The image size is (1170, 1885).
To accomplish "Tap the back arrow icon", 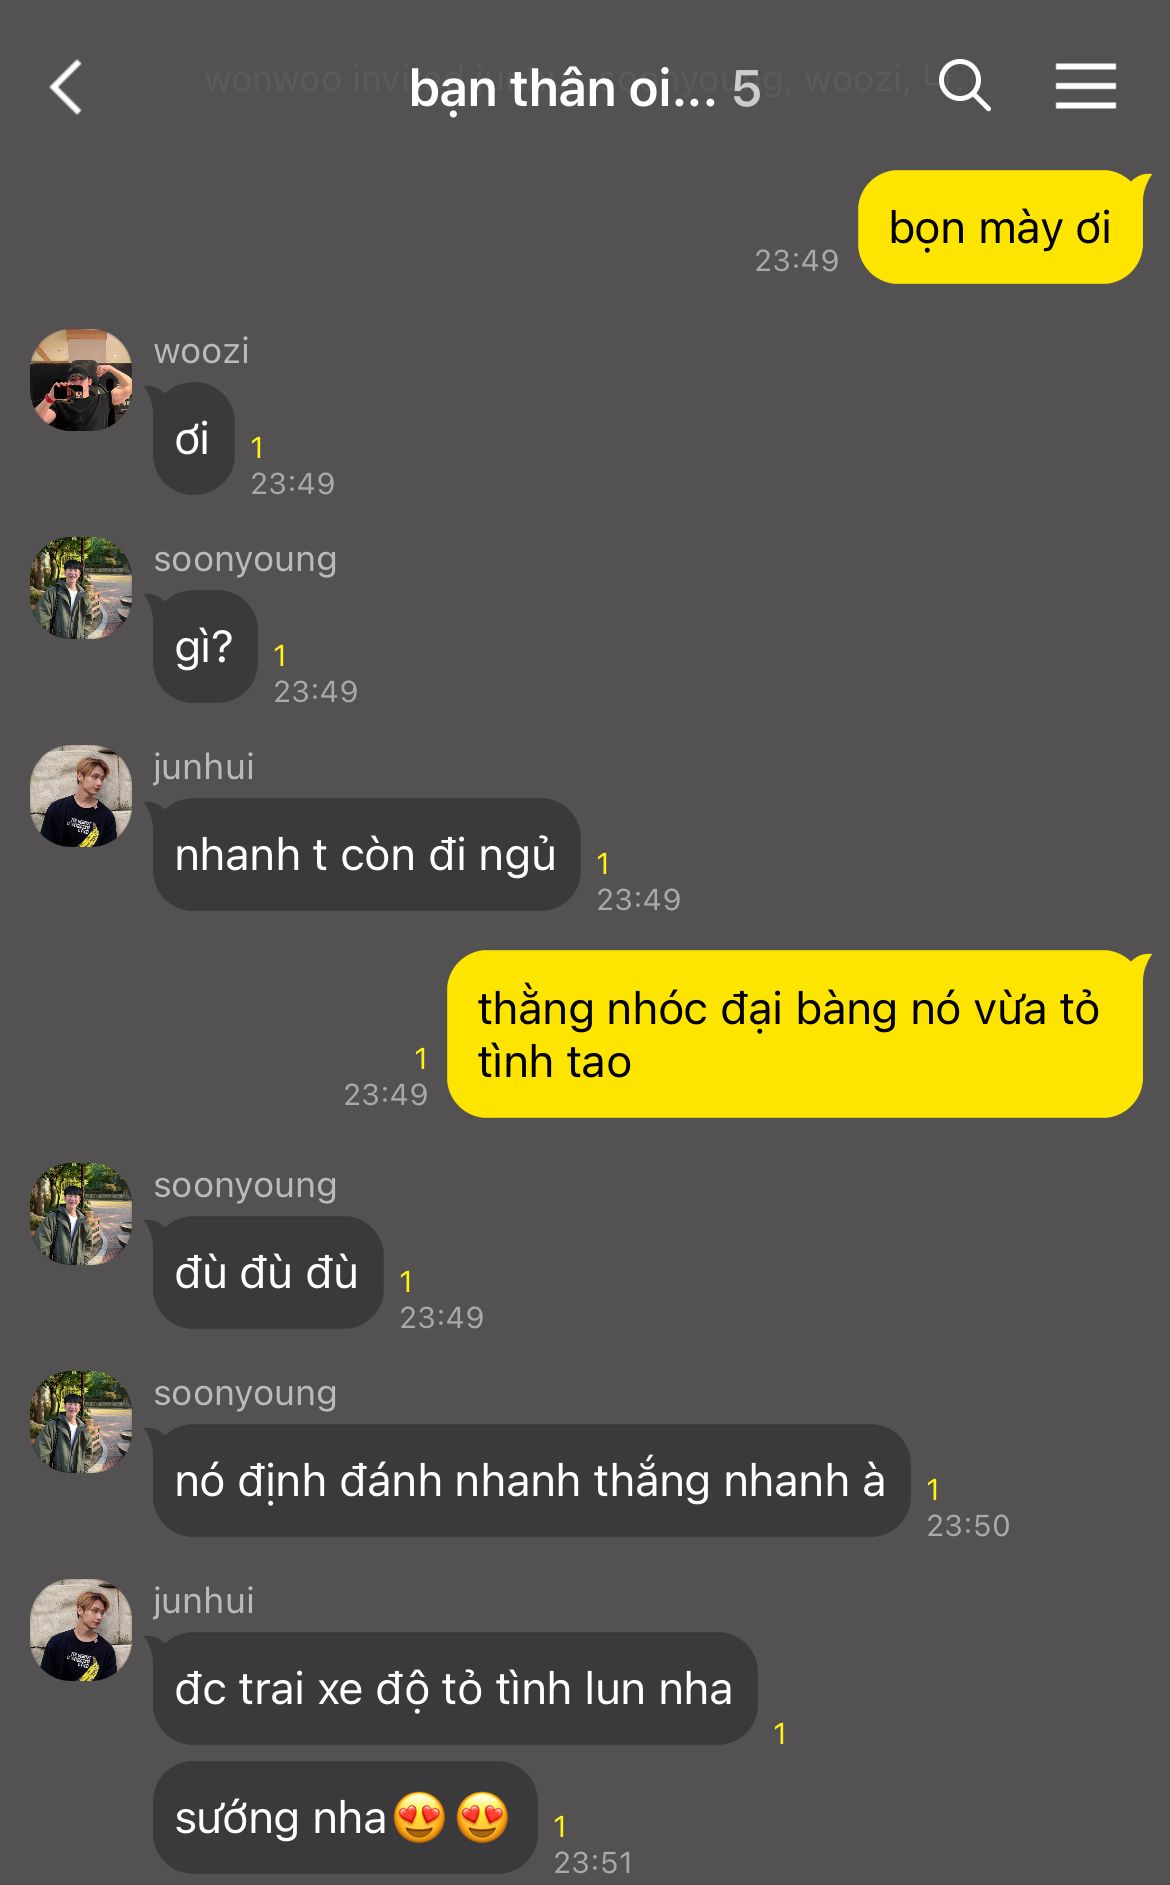I will [66, 87].
